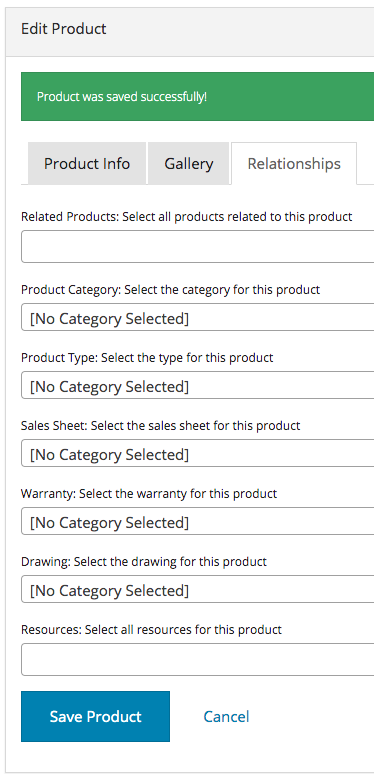This screenshot has height=774, width=374.
Task: Click the Related Products field label
Action: pyautogui.click(x=187, y=217)
